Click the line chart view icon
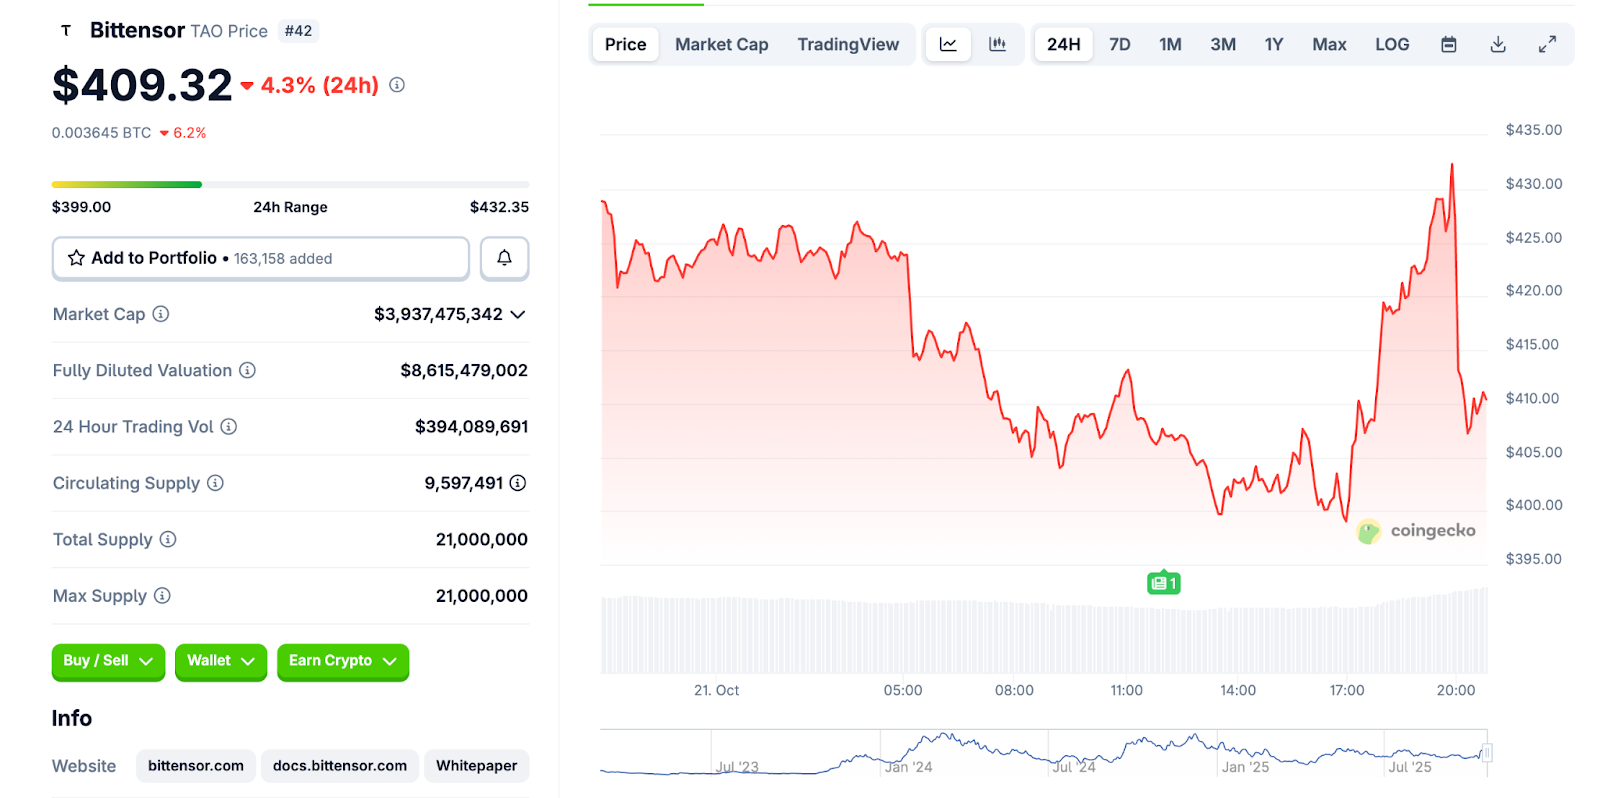The width and height of the screenshot is (1600, 798). click(948, 44)
